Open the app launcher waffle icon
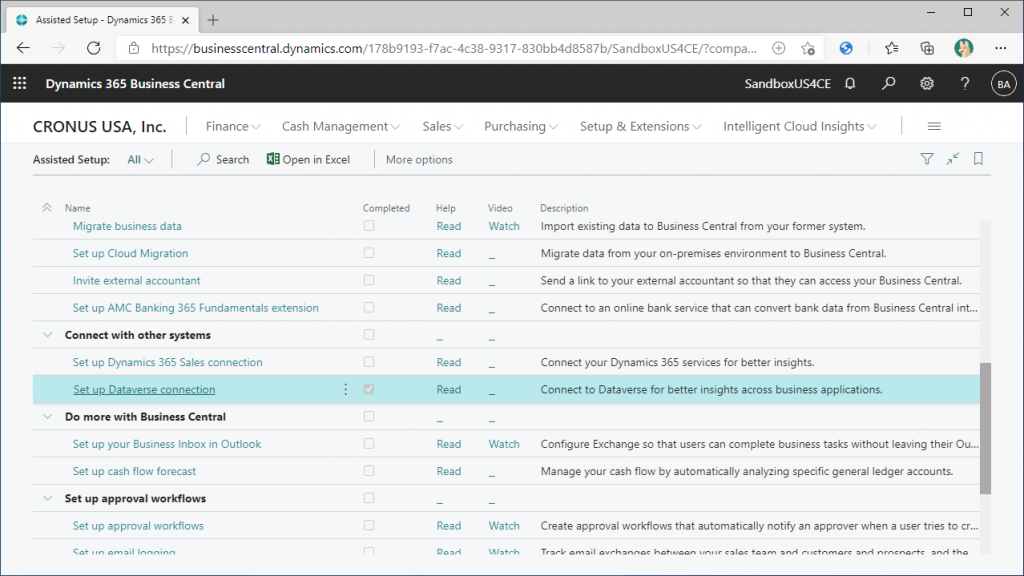Image resolution: width=1024 pixels, height=576 pixels. click(20, 84)
